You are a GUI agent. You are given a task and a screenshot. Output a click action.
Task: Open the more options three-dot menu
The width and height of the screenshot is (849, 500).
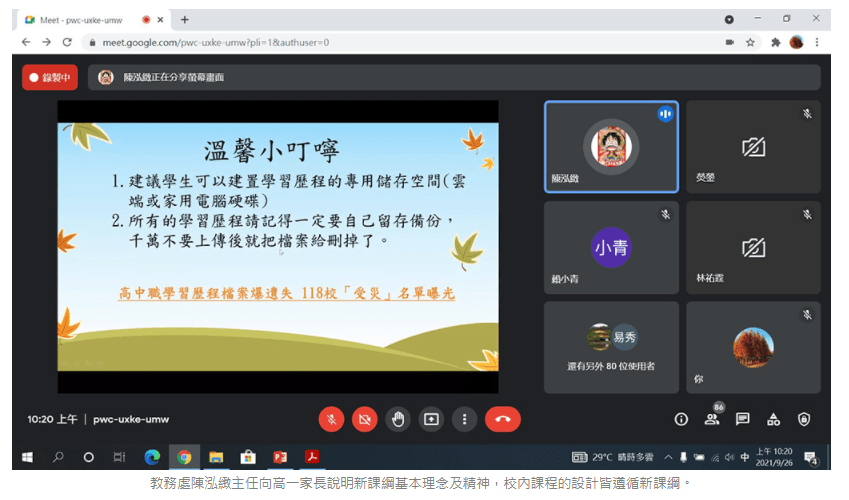click(464, 420)
